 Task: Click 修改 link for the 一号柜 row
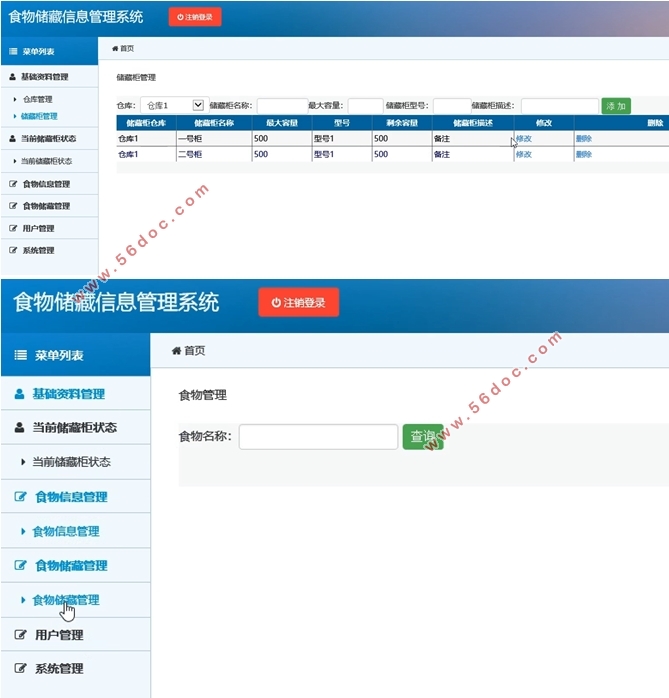(524, 139)
